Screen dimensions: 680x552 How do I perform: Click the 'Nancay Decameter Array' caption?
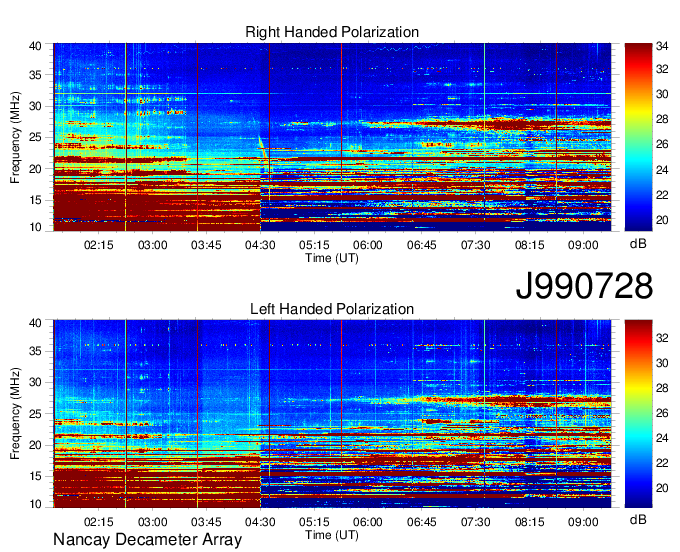[x=147, y=540]
